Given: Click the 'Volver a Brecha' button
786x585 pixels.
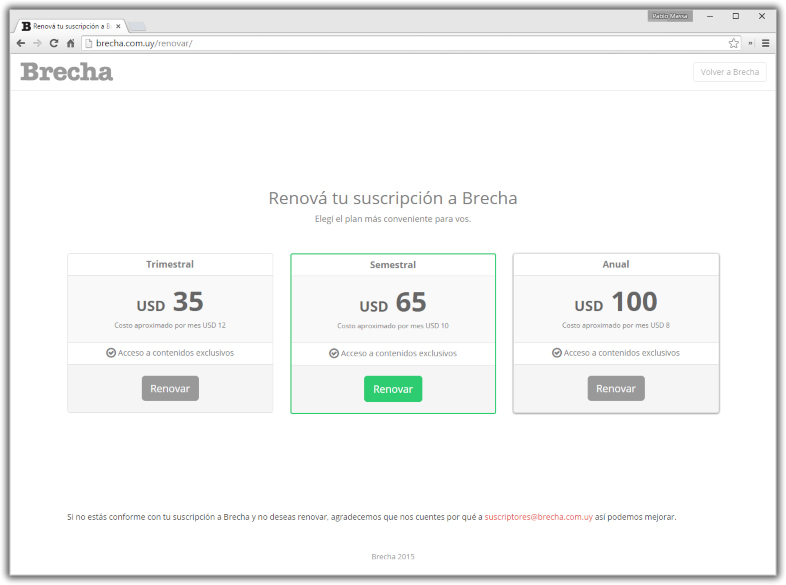Looking at the screenshot, I should (x=729, y=72).
